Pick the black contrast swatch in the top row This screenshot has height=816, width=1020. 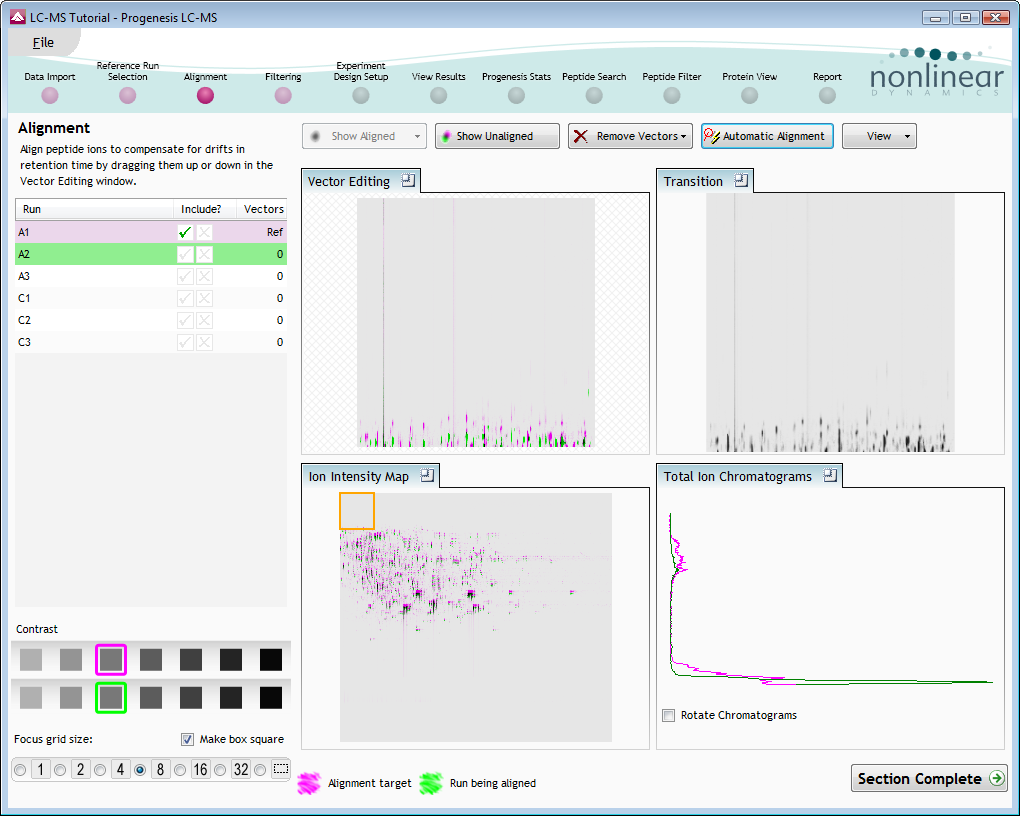pyautogui.click(x=271, y=659)
